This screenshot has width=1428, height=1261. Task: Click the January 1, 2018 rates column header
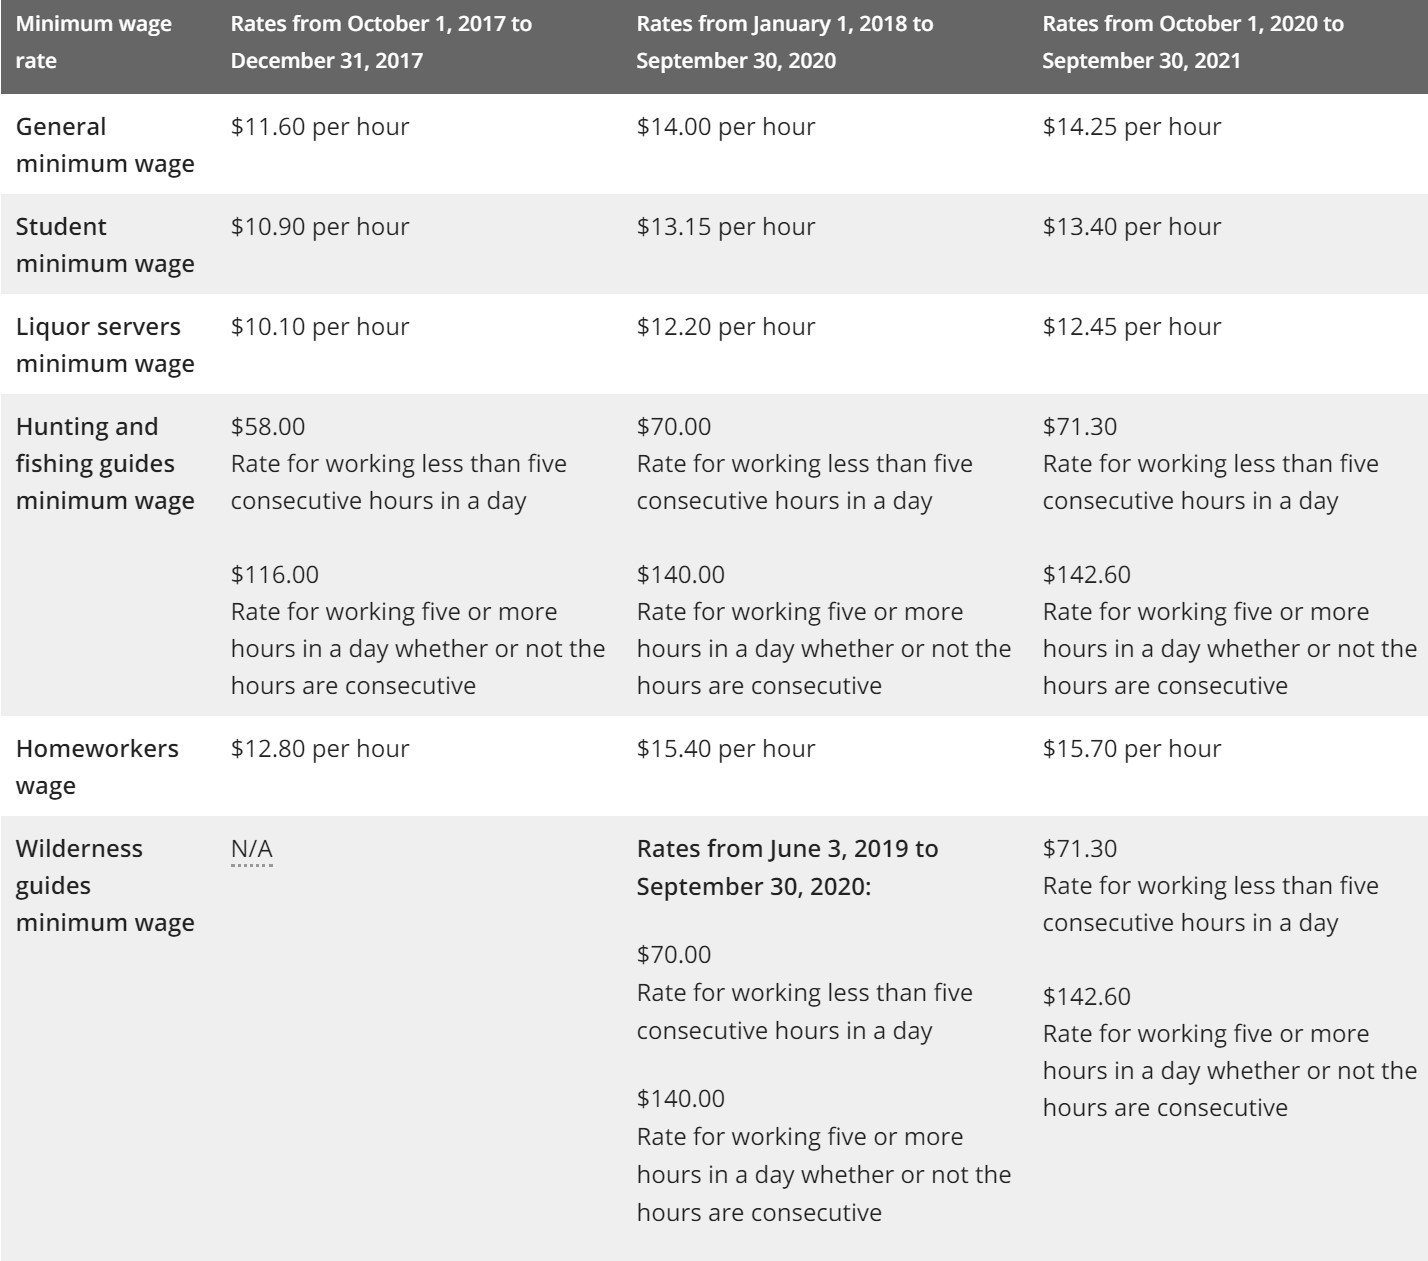click(785, 42)
